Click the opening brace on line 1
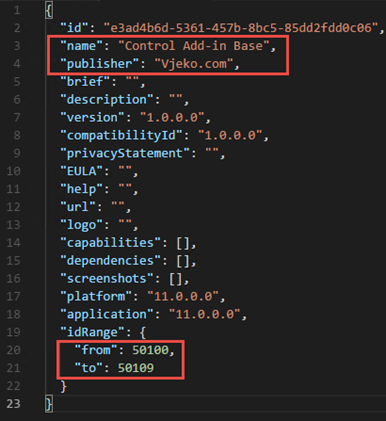This screenshot has height=421, width=386. tap(49, 10)
